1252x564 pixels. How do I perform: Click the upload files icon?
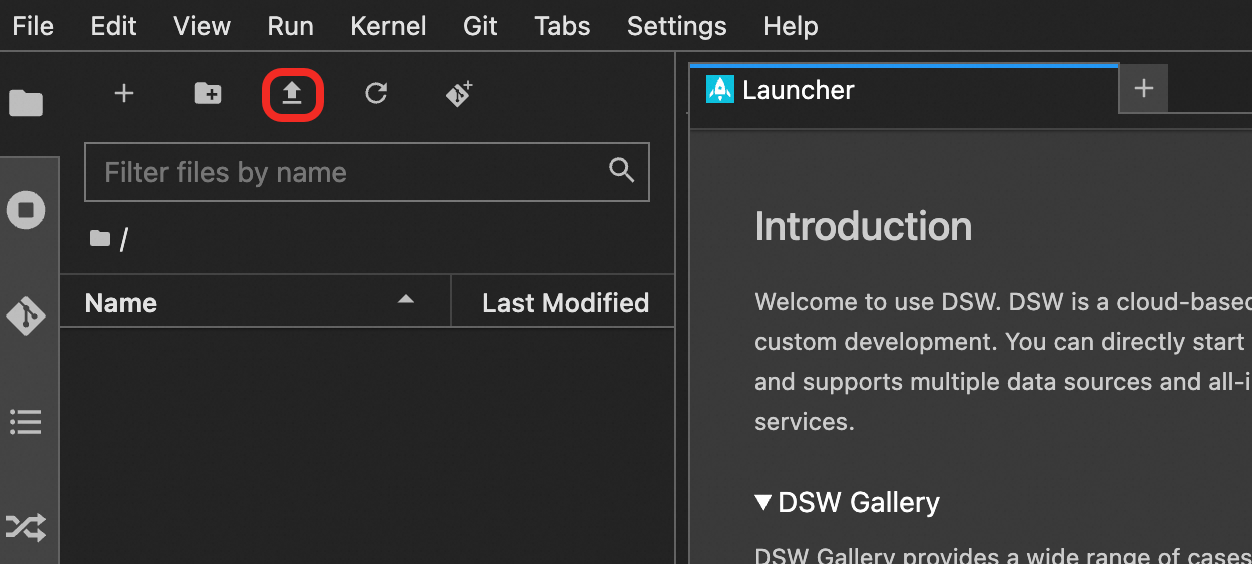click(x=292, y=94)
